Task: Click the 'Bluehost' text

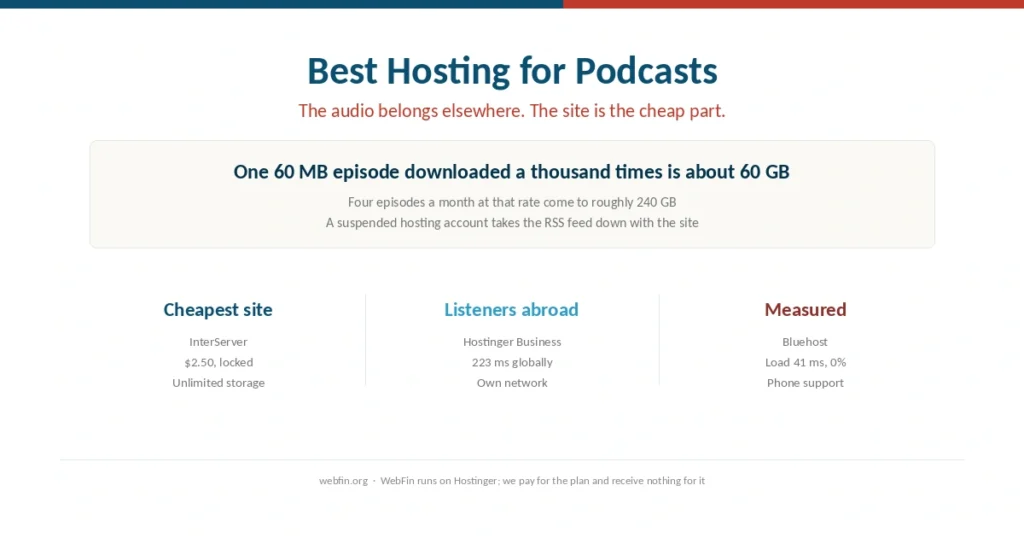Action: [x=805, y=341]
